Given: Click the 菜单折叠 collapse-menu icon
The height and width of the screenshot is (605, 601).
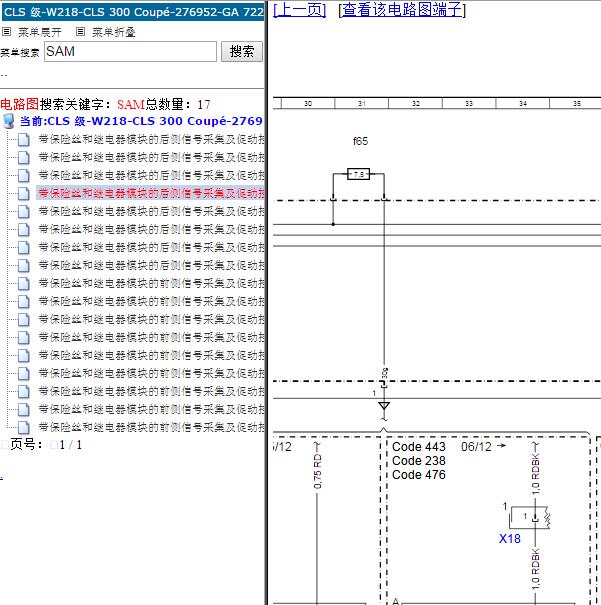Looking at the screenshot, I should tap(80, 32).
